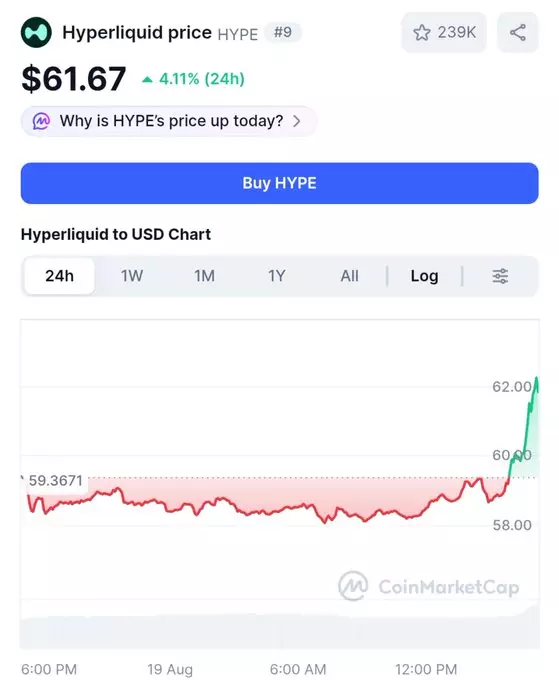Image resolution: width=559 pixels, height=680 pixels.
Task: Click the Hyperliquid coin logo icon
Action: click(36, 33)
